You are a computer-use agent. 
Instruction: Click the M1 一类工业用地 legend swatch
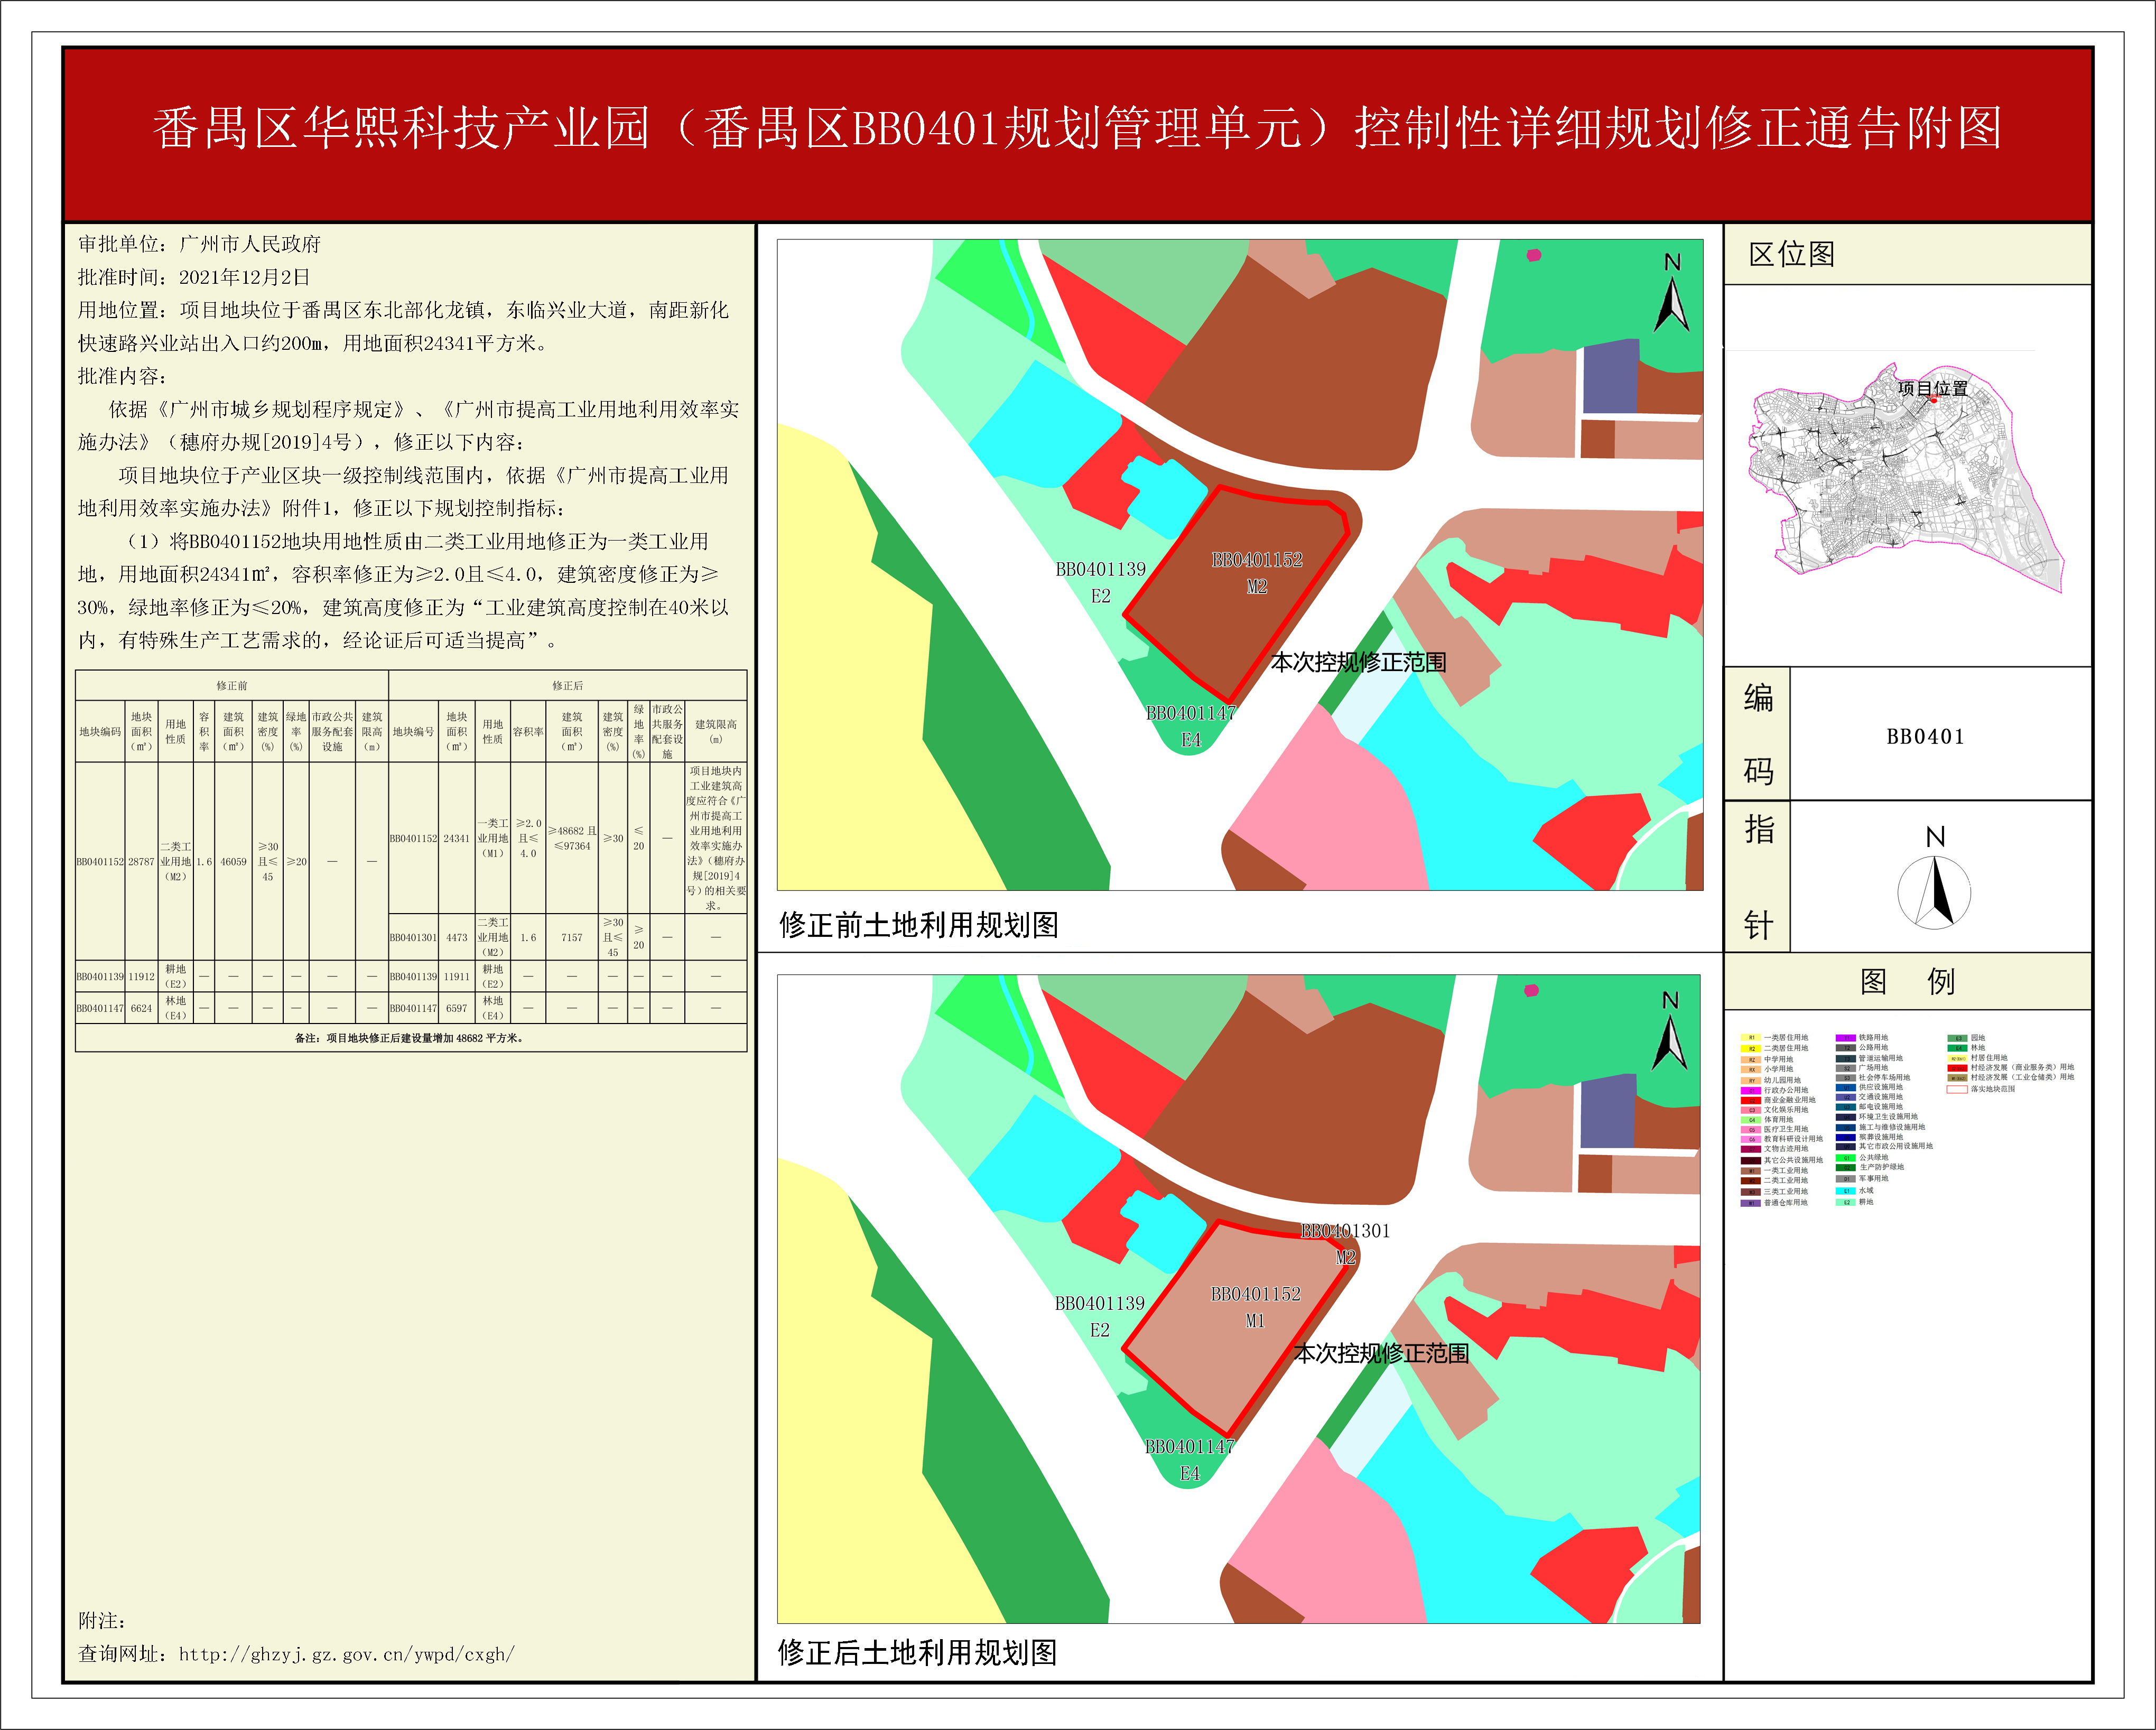pyautogui.click(x=1751, y=1171)
